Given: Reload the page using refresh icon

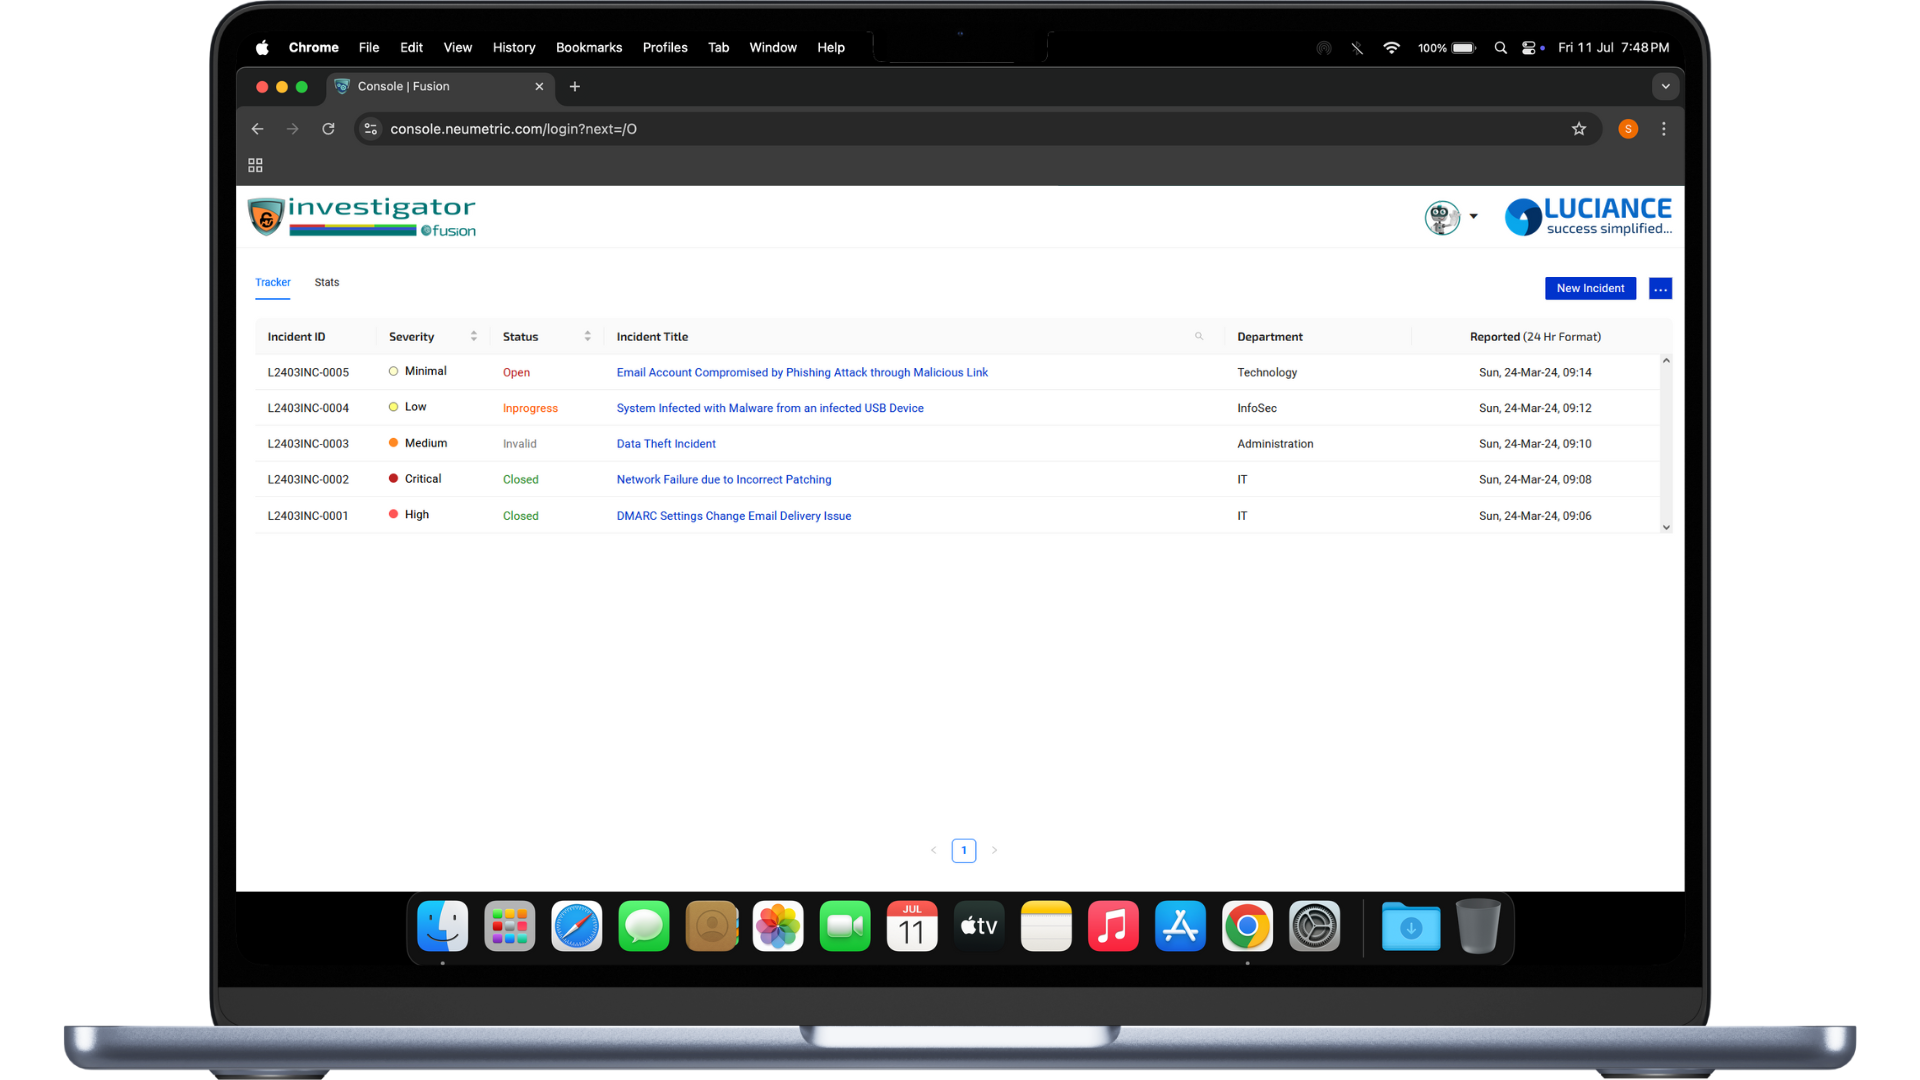Looking at the screenshot, I should [x=328, y=129].
